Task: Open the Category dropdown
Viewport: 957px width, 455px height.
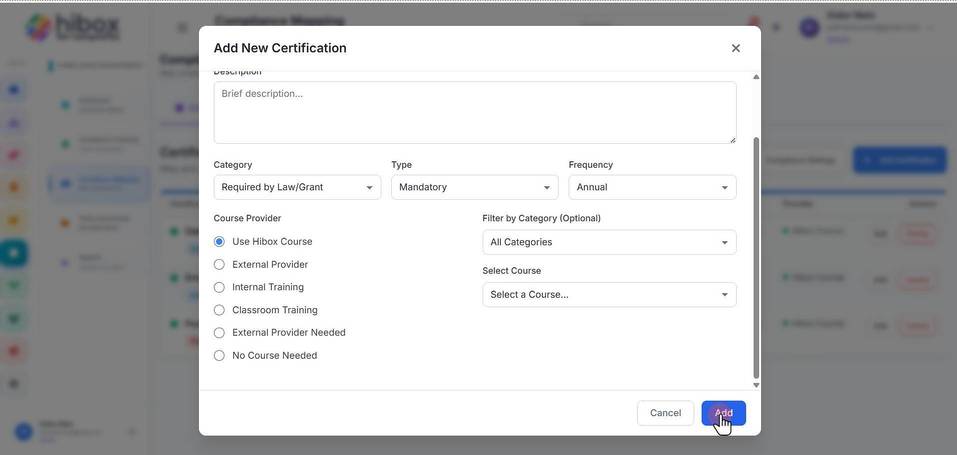Action: [297, 187]
